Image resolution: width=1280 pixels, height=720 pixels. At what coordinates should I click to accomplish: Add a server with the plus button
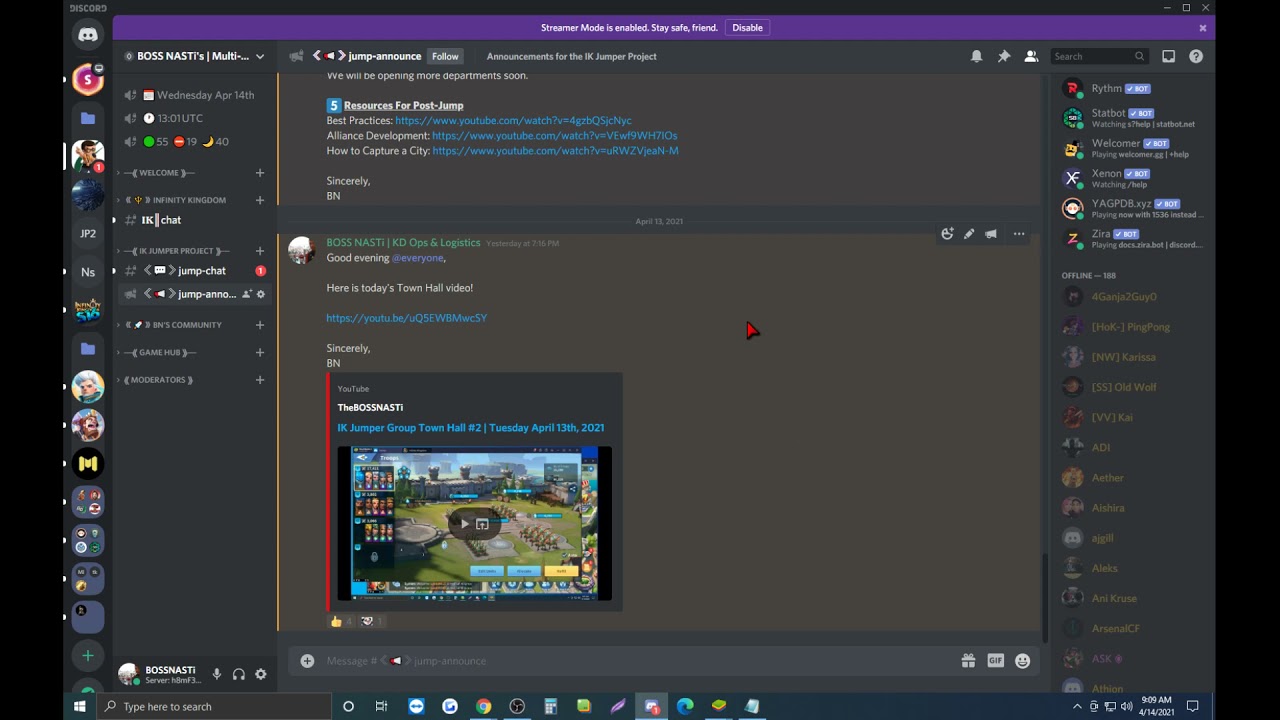pos(88,656)
